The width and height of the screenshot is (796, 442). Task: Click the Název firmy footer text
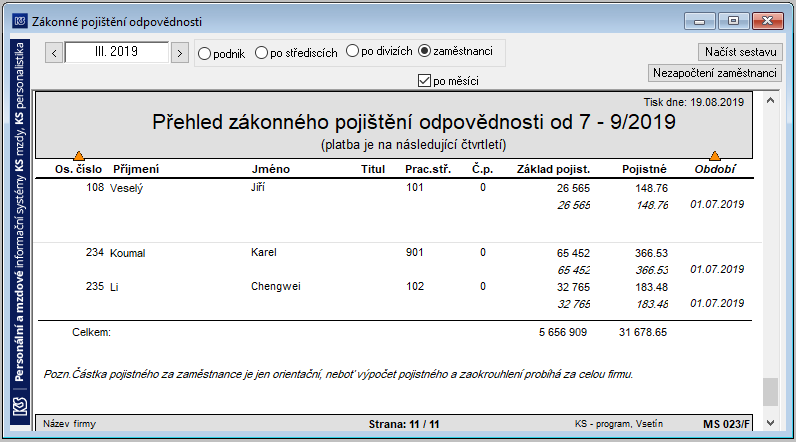point(70,424)
